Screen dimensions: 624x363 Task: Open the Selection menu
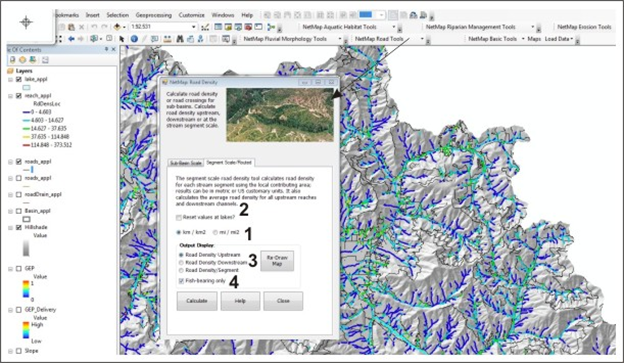[x=117, y=15]
